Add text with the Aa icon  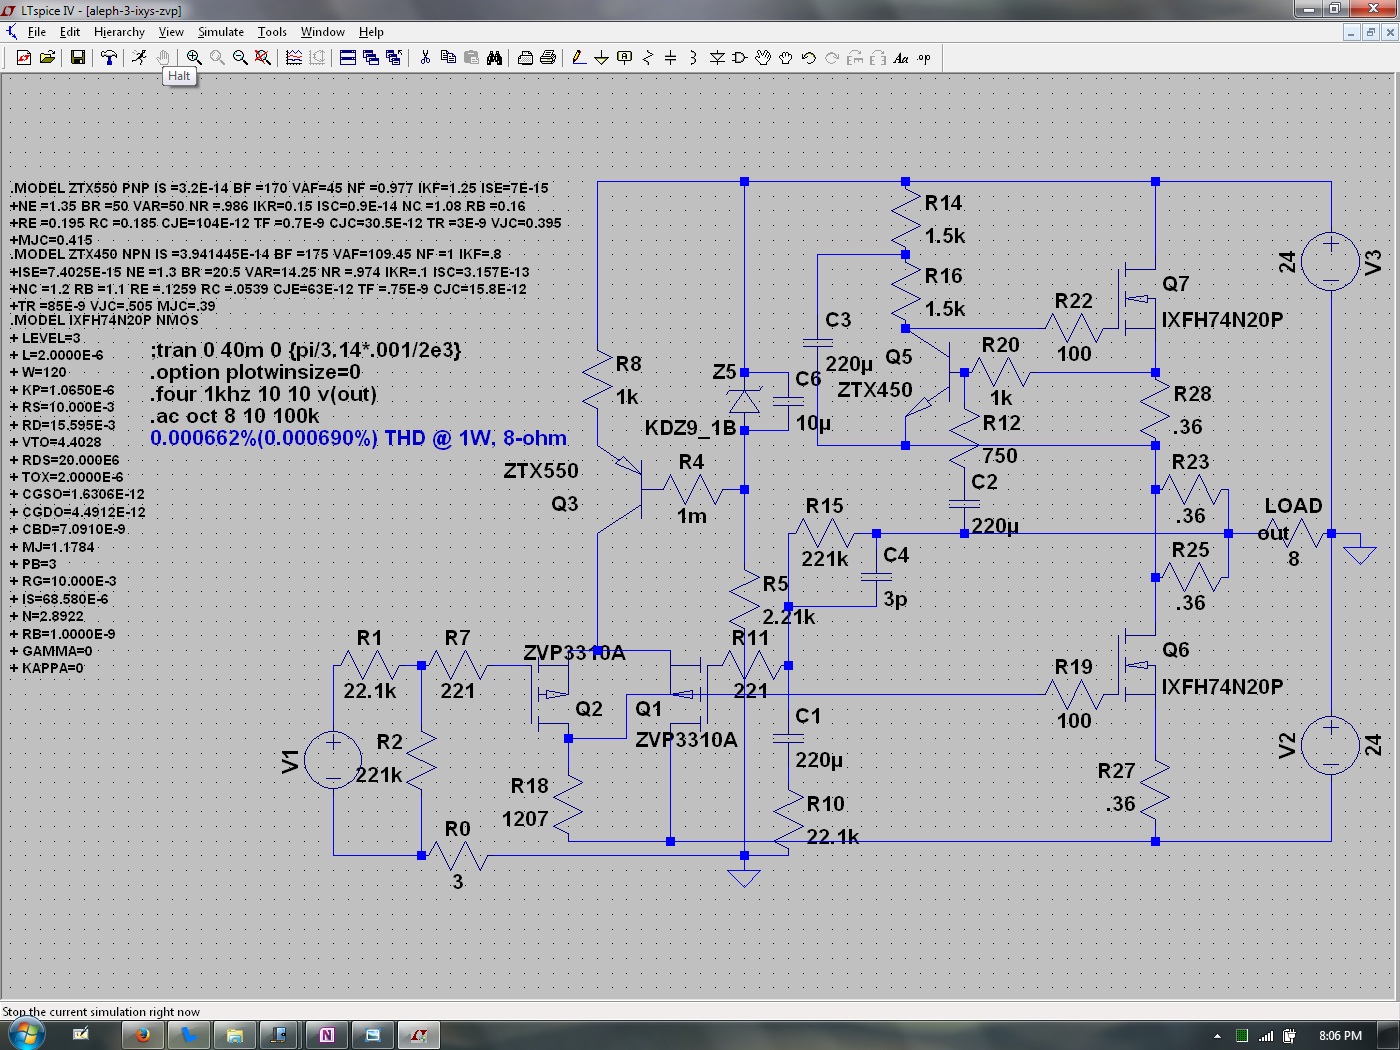click(x=901, y=58)
